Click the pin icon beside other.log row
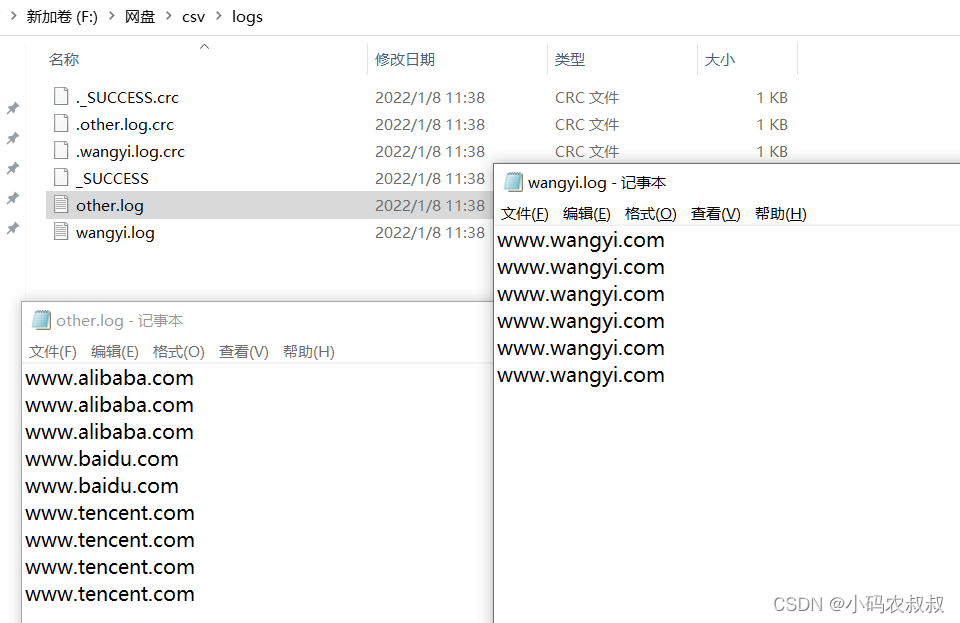This screenshot has width=960, height=623. coord(12,198)
